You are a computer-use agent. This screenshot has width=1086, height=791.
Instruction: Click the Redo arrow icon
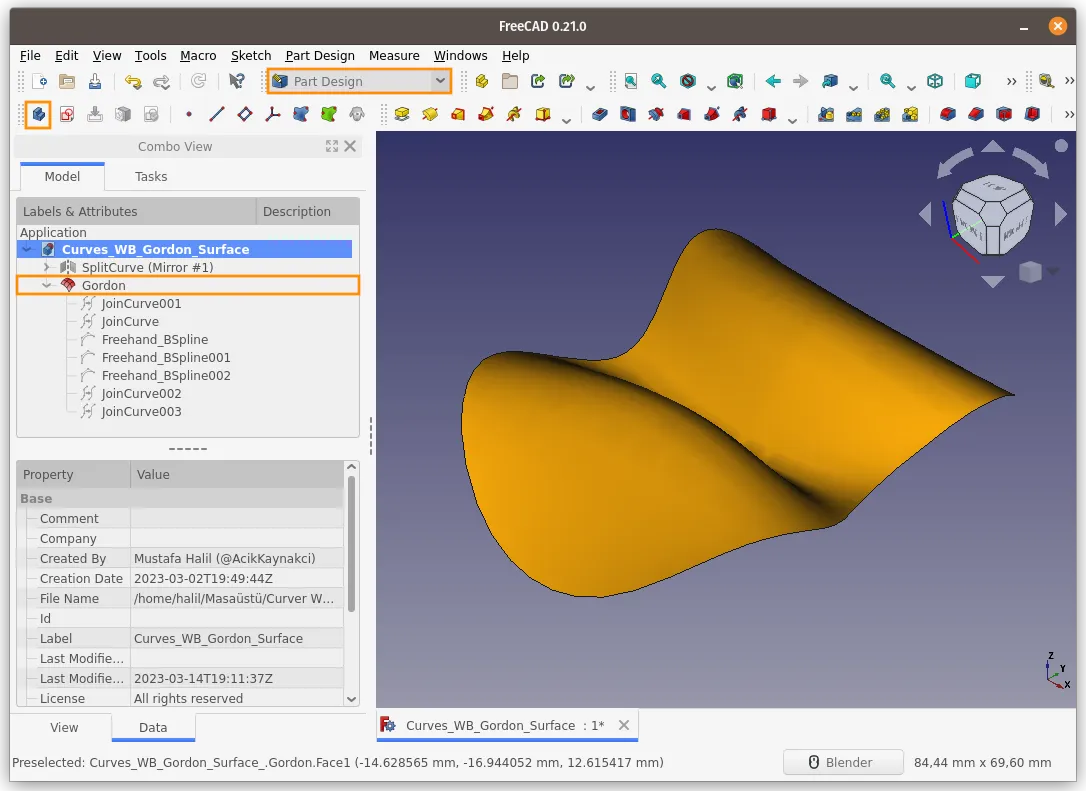161,81
